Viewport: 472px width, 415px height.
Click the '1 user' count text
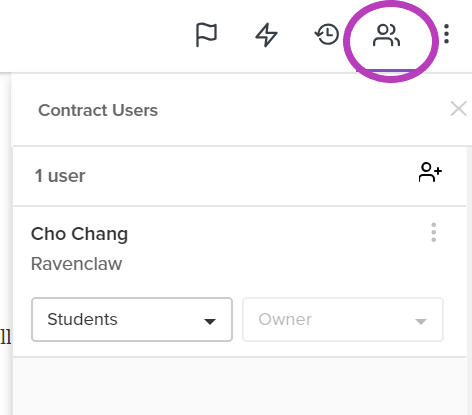60,176
